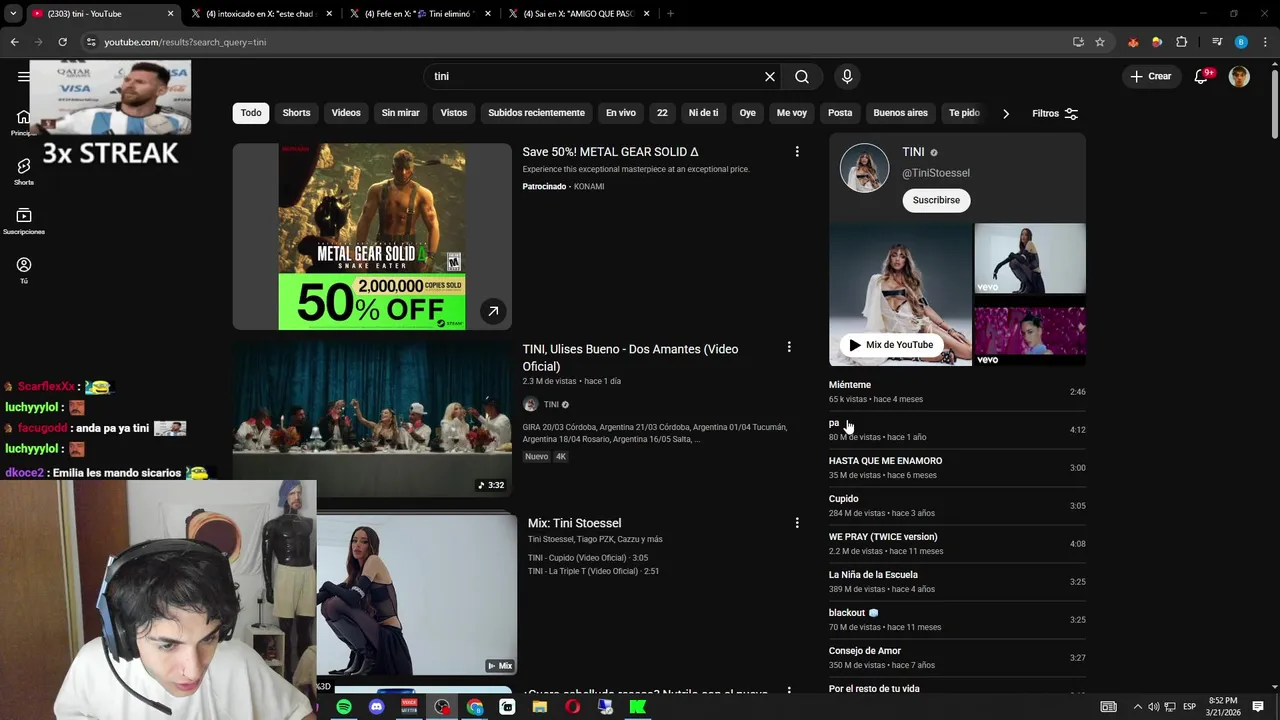
Task: Open Dos Amantes video title
Action: coord(630,357)
